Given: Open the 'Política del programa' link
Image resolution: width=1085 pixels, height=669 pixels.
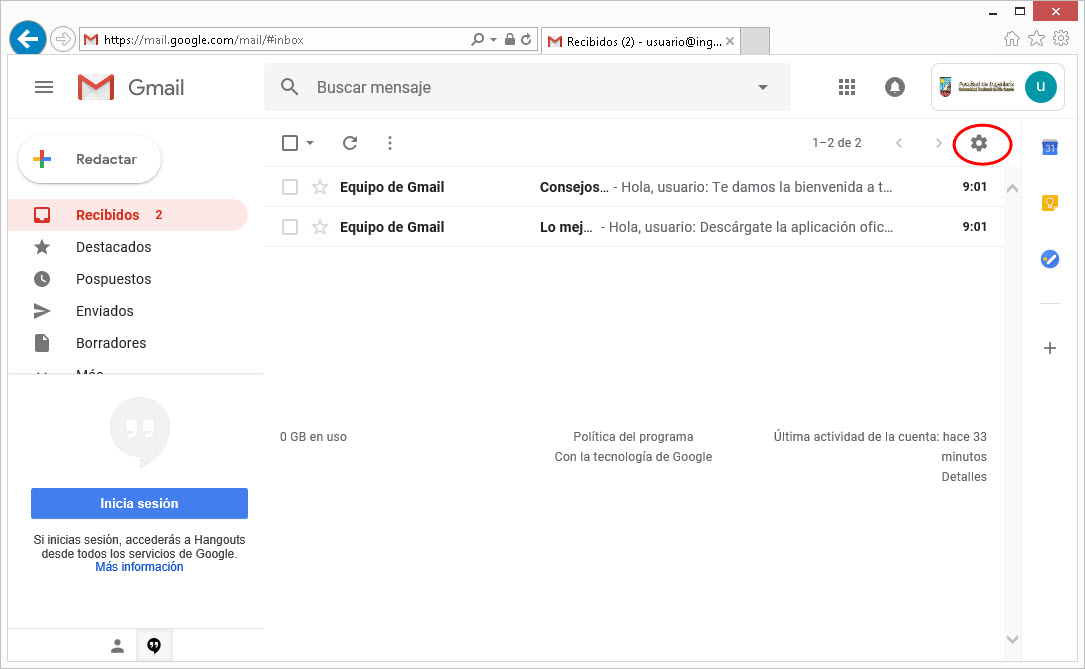Looking at the screenshot, I should point(633,437).
